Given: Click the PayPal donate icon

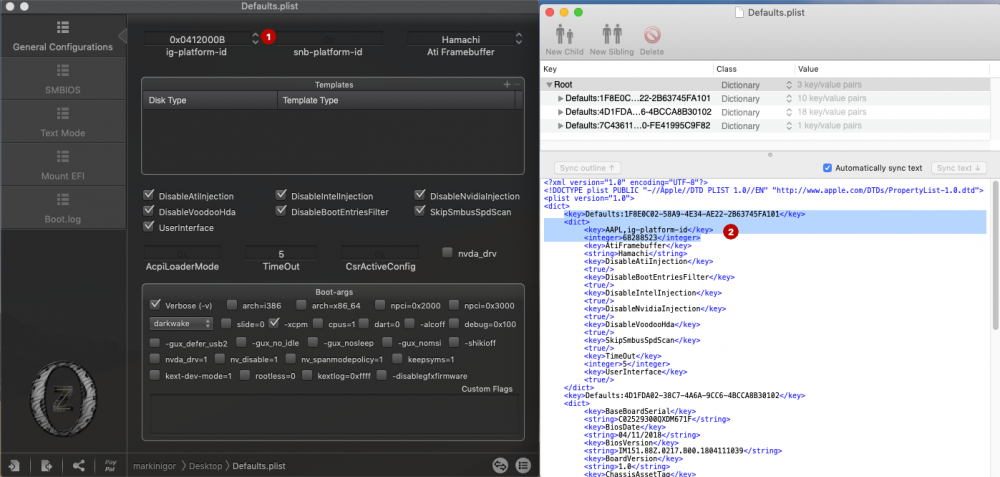Looking at the screenshot, I should (110, 466).
